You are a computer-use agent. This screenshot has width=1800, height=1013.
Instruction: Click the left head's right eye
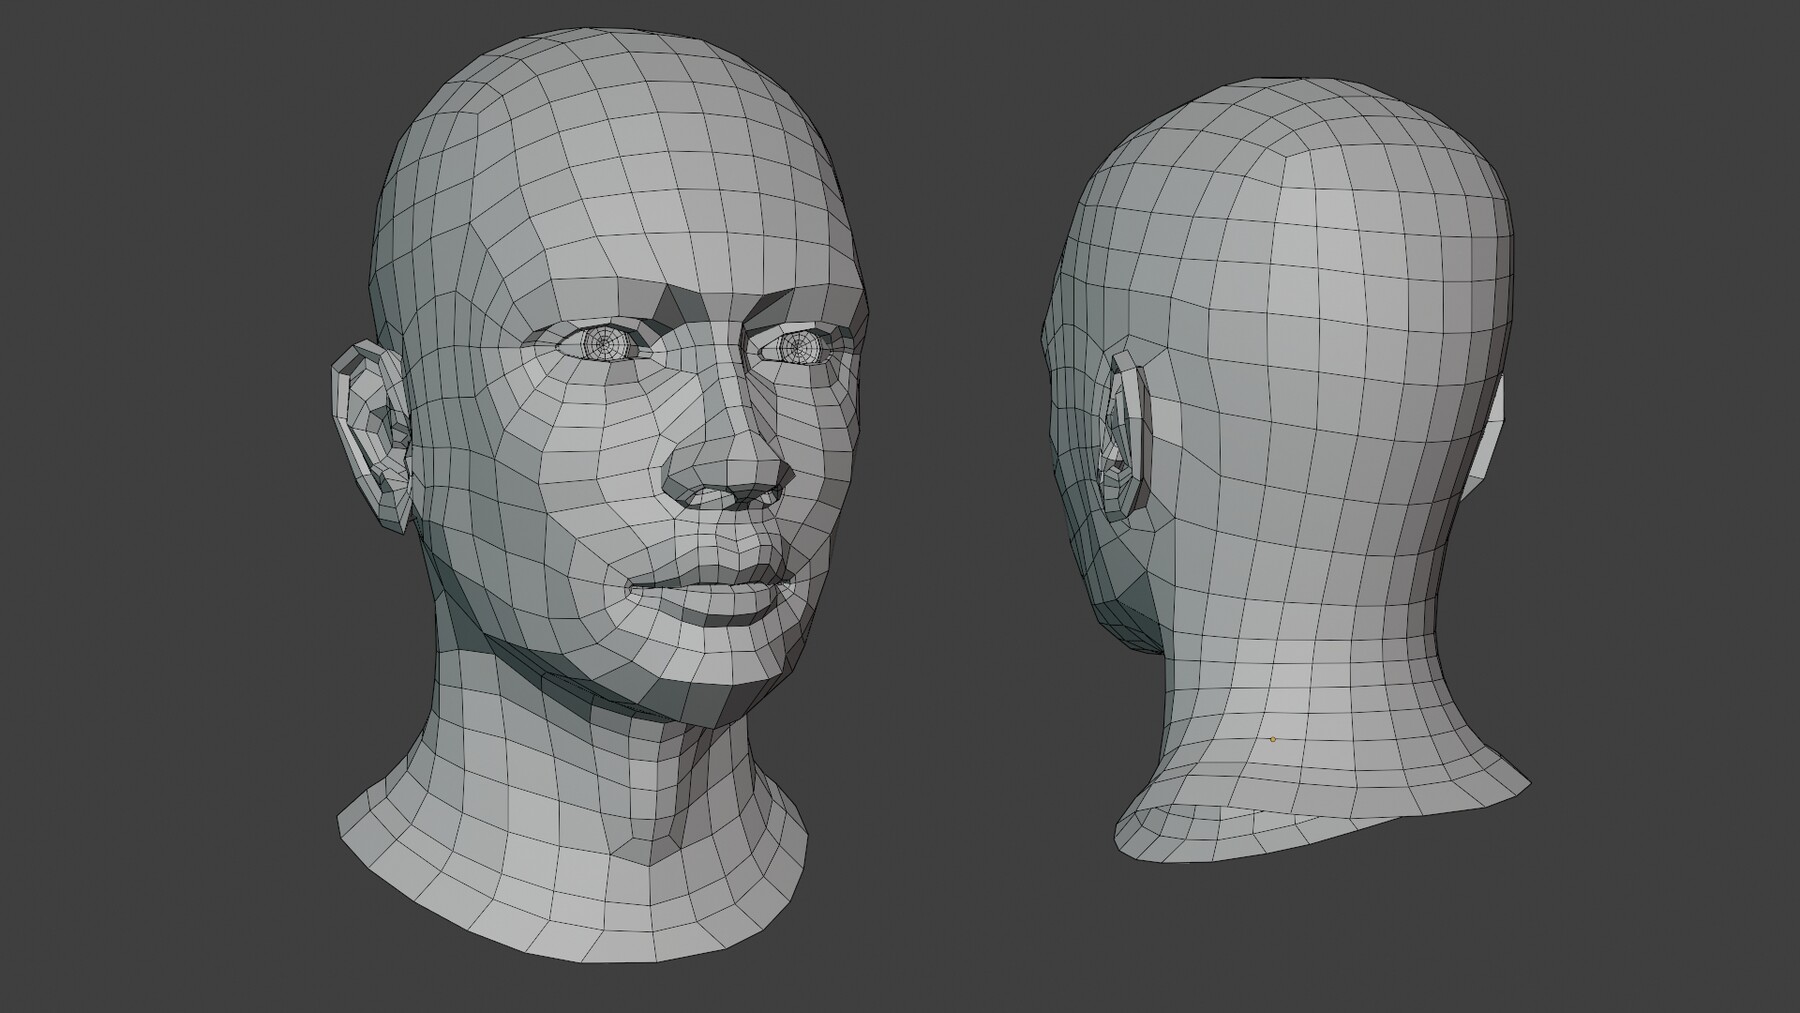click(x=800, y=347)
